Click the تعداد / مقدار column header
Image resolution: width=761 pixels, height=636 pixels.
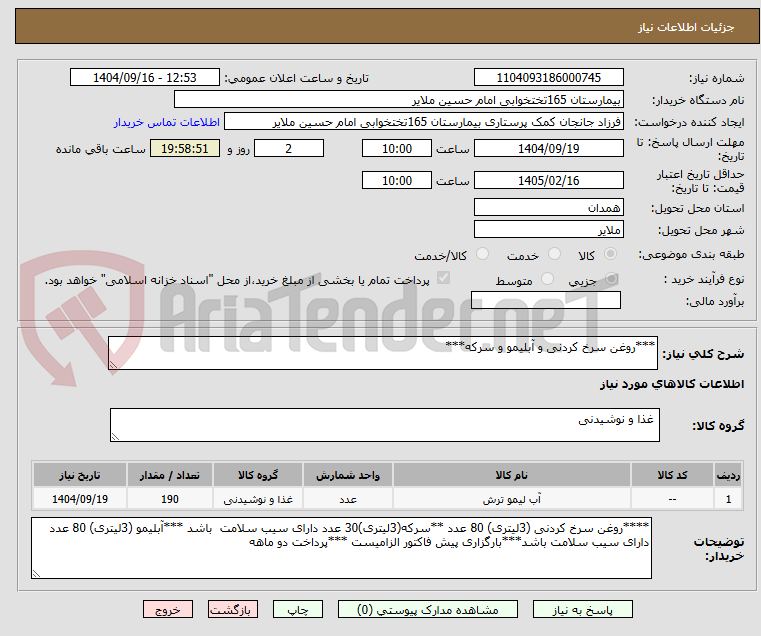point(170,475)
